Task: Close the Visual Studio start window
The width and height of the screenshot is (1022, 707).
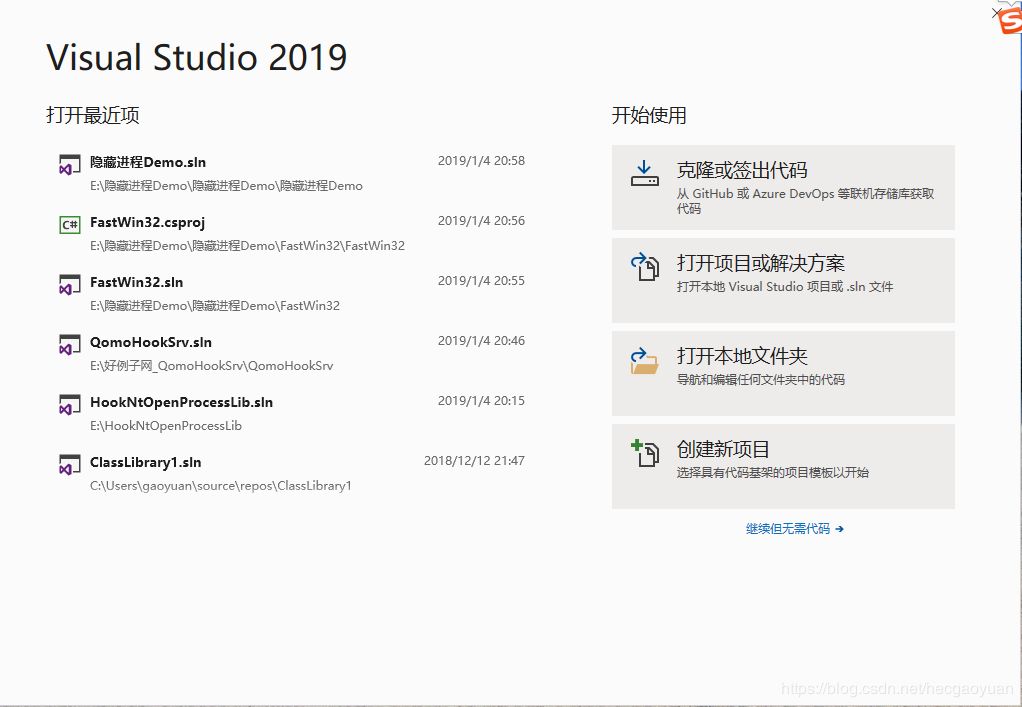Action: (995, 12)
